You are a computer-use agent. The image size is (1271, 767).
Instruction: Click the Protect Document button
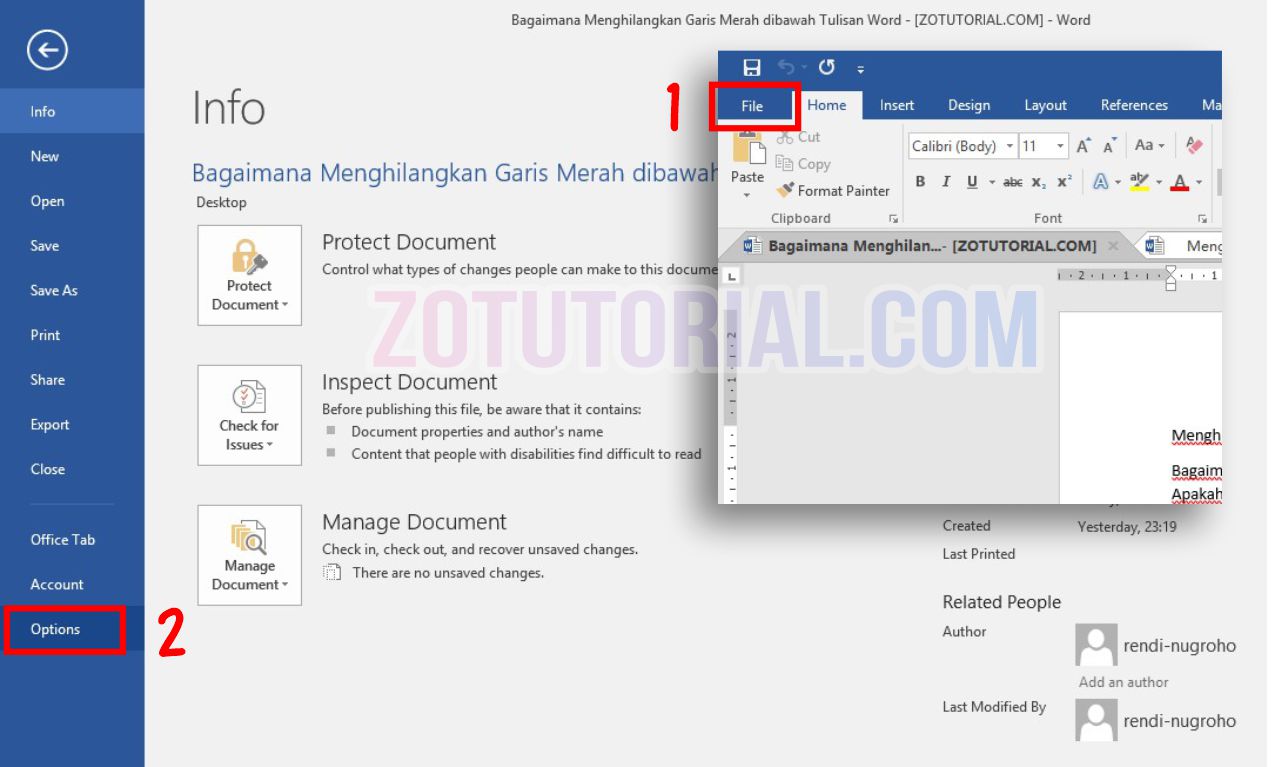point(249,275)
